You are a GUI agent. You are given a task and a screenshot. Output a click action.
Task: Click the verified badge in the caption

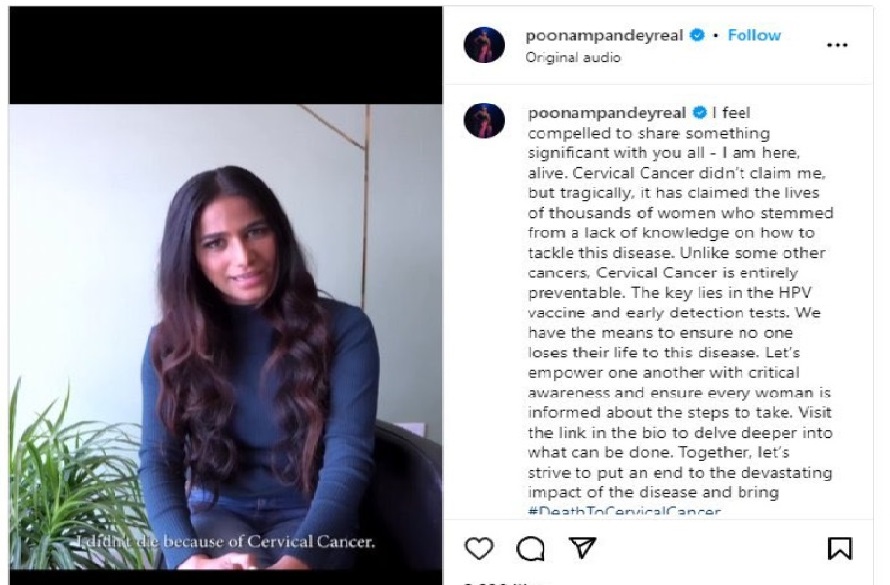[x=700, y=113]
